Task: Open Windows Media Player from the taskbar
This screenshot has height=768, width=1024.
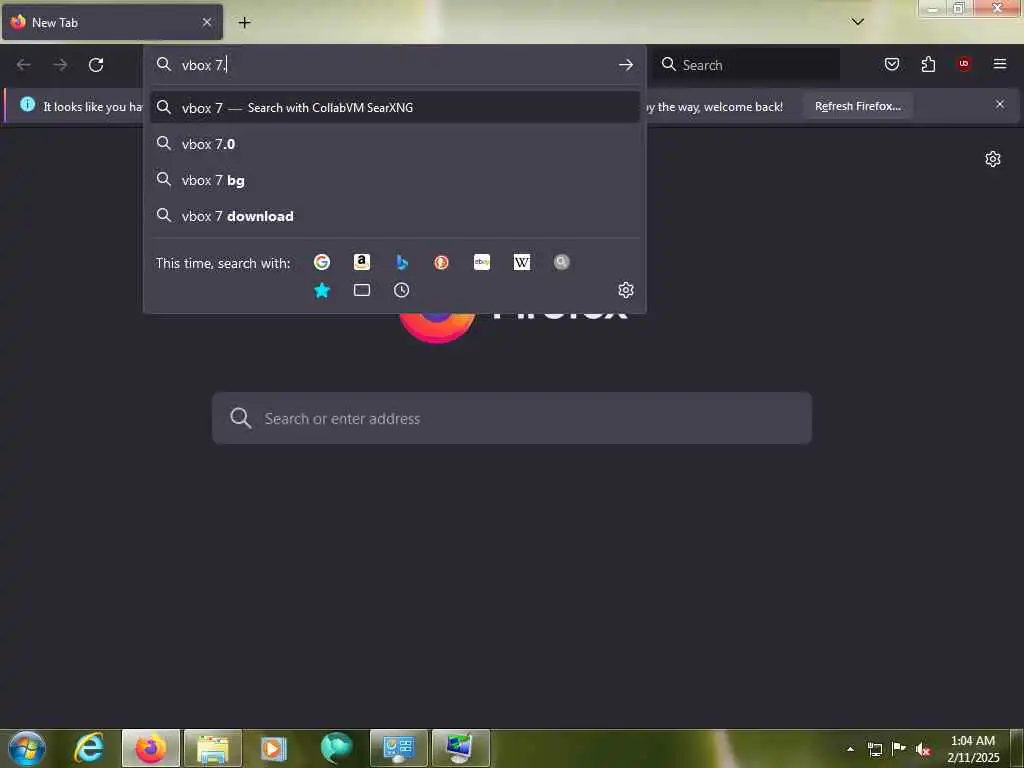Action: (x=274, y=748)
